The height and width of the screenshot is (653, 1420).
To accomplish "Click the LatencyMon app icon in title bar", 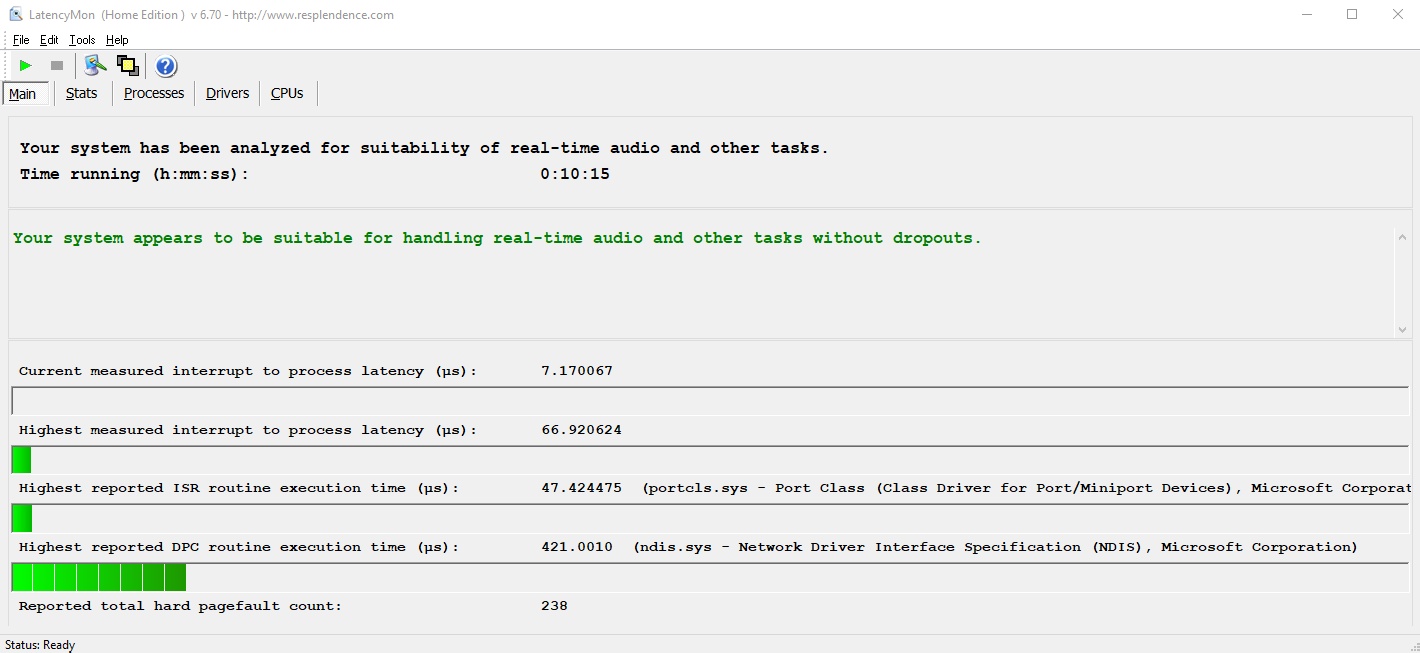I will click(x=15, y=15).
